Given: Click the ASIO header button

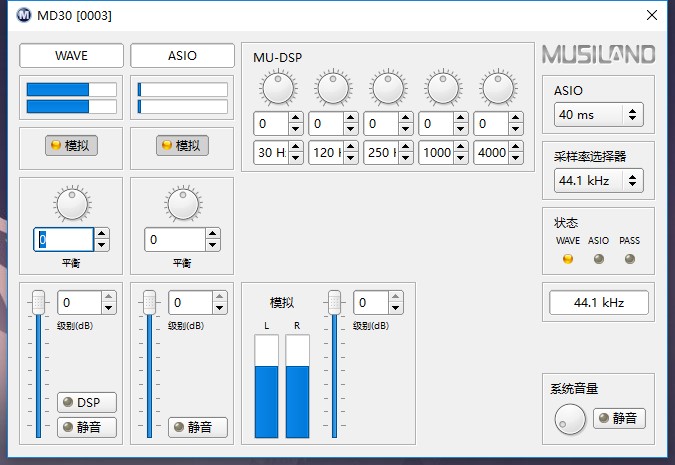Looking at the screenshot, I should coord(182,55).
